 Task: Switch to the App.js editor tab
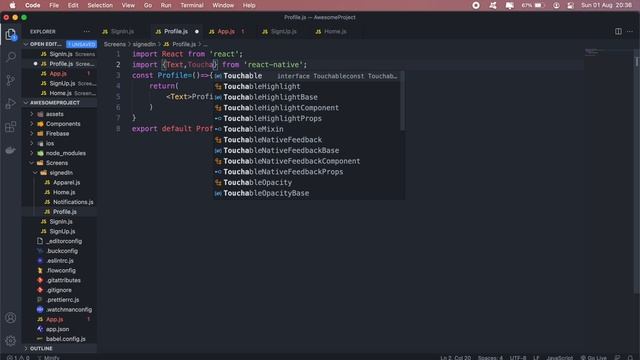click(x=227, y=31)
